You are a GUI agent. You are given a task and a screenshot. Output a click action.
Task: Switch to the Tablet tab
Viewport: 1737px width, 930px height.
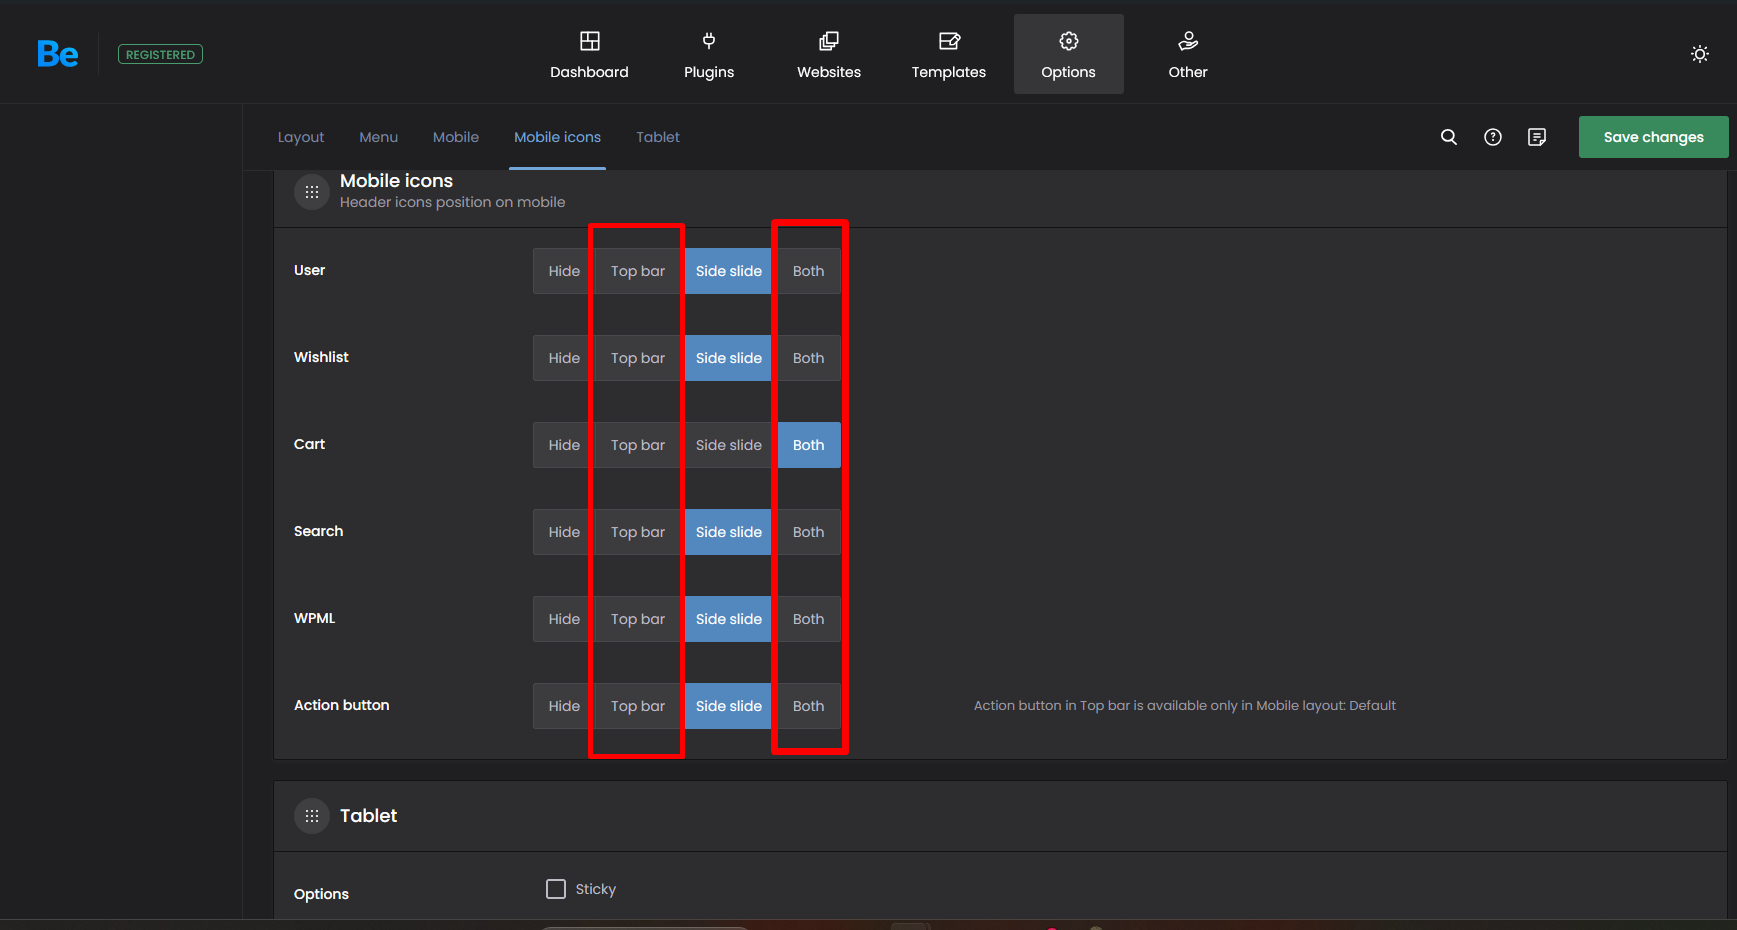[657, 137]
